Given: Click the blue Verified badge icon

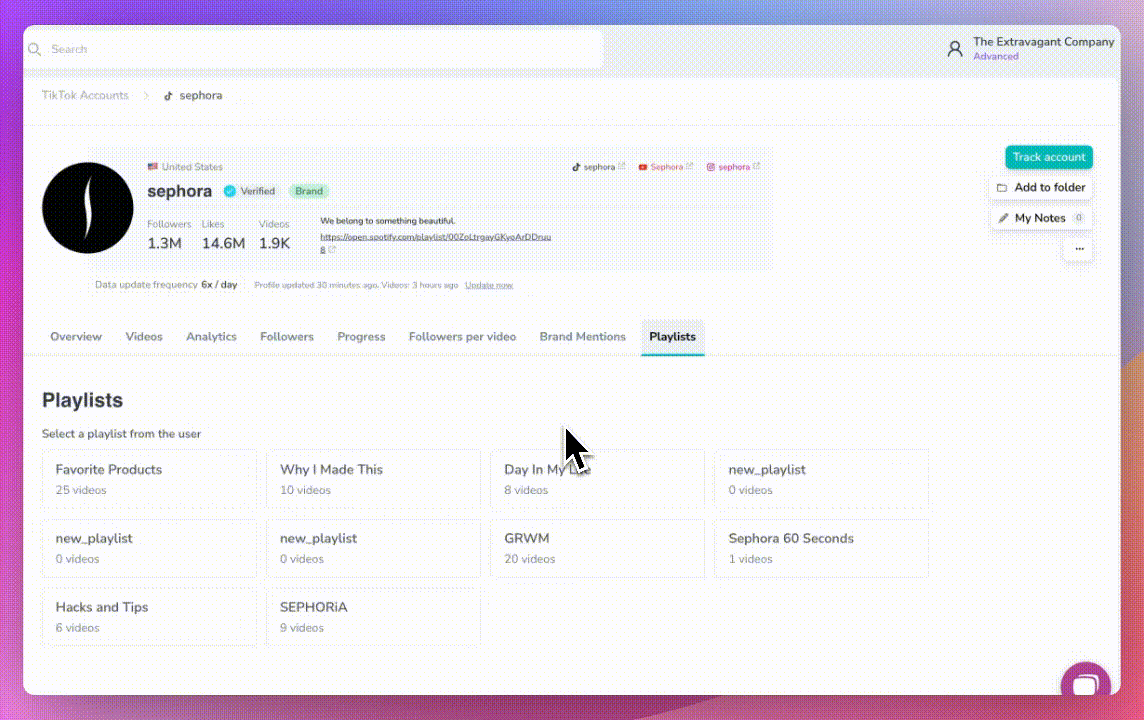Looking at the screenshot, I should click(230, 191).
